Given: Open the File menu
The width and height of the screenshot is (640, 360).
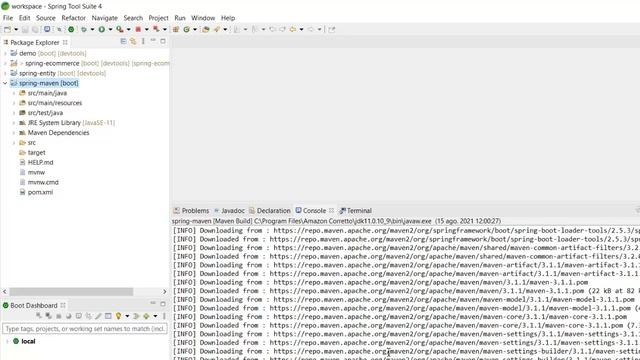Looking at the screenshot, I should click(8, 18).
